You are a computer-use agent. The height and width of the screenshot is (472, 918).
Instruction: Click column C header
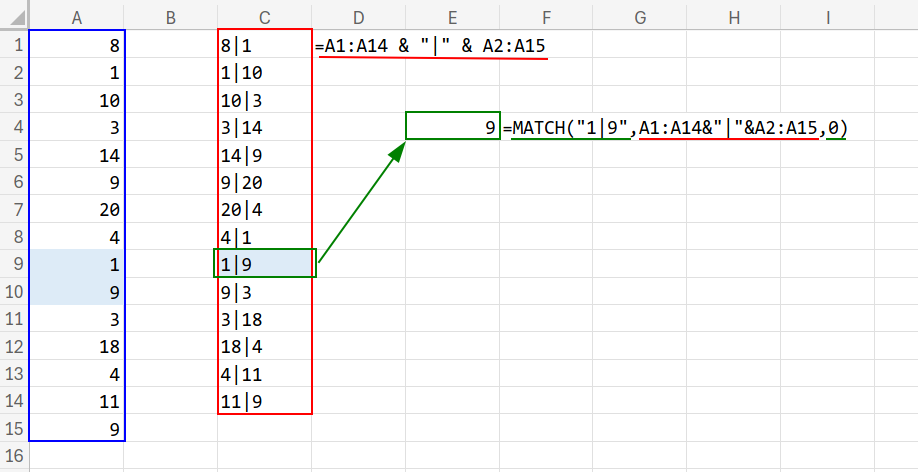click(265, 15)
